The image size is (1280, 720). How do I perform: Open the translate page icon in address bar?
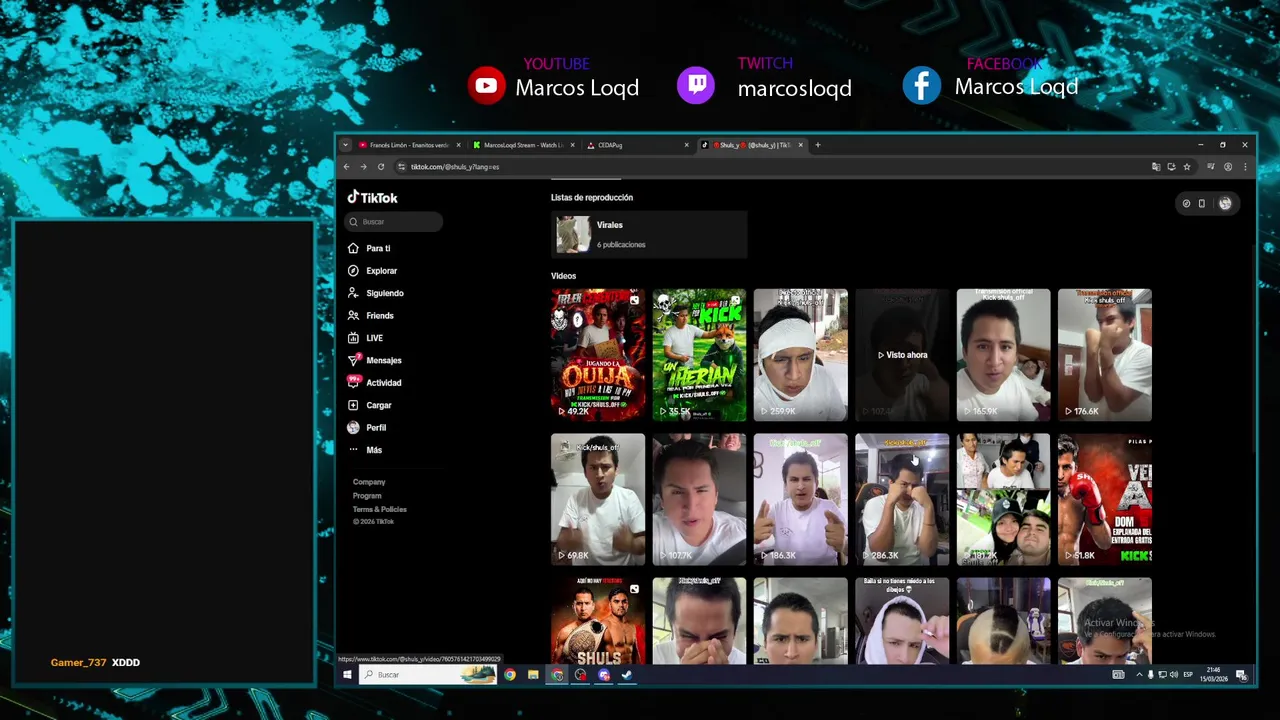1156,167
